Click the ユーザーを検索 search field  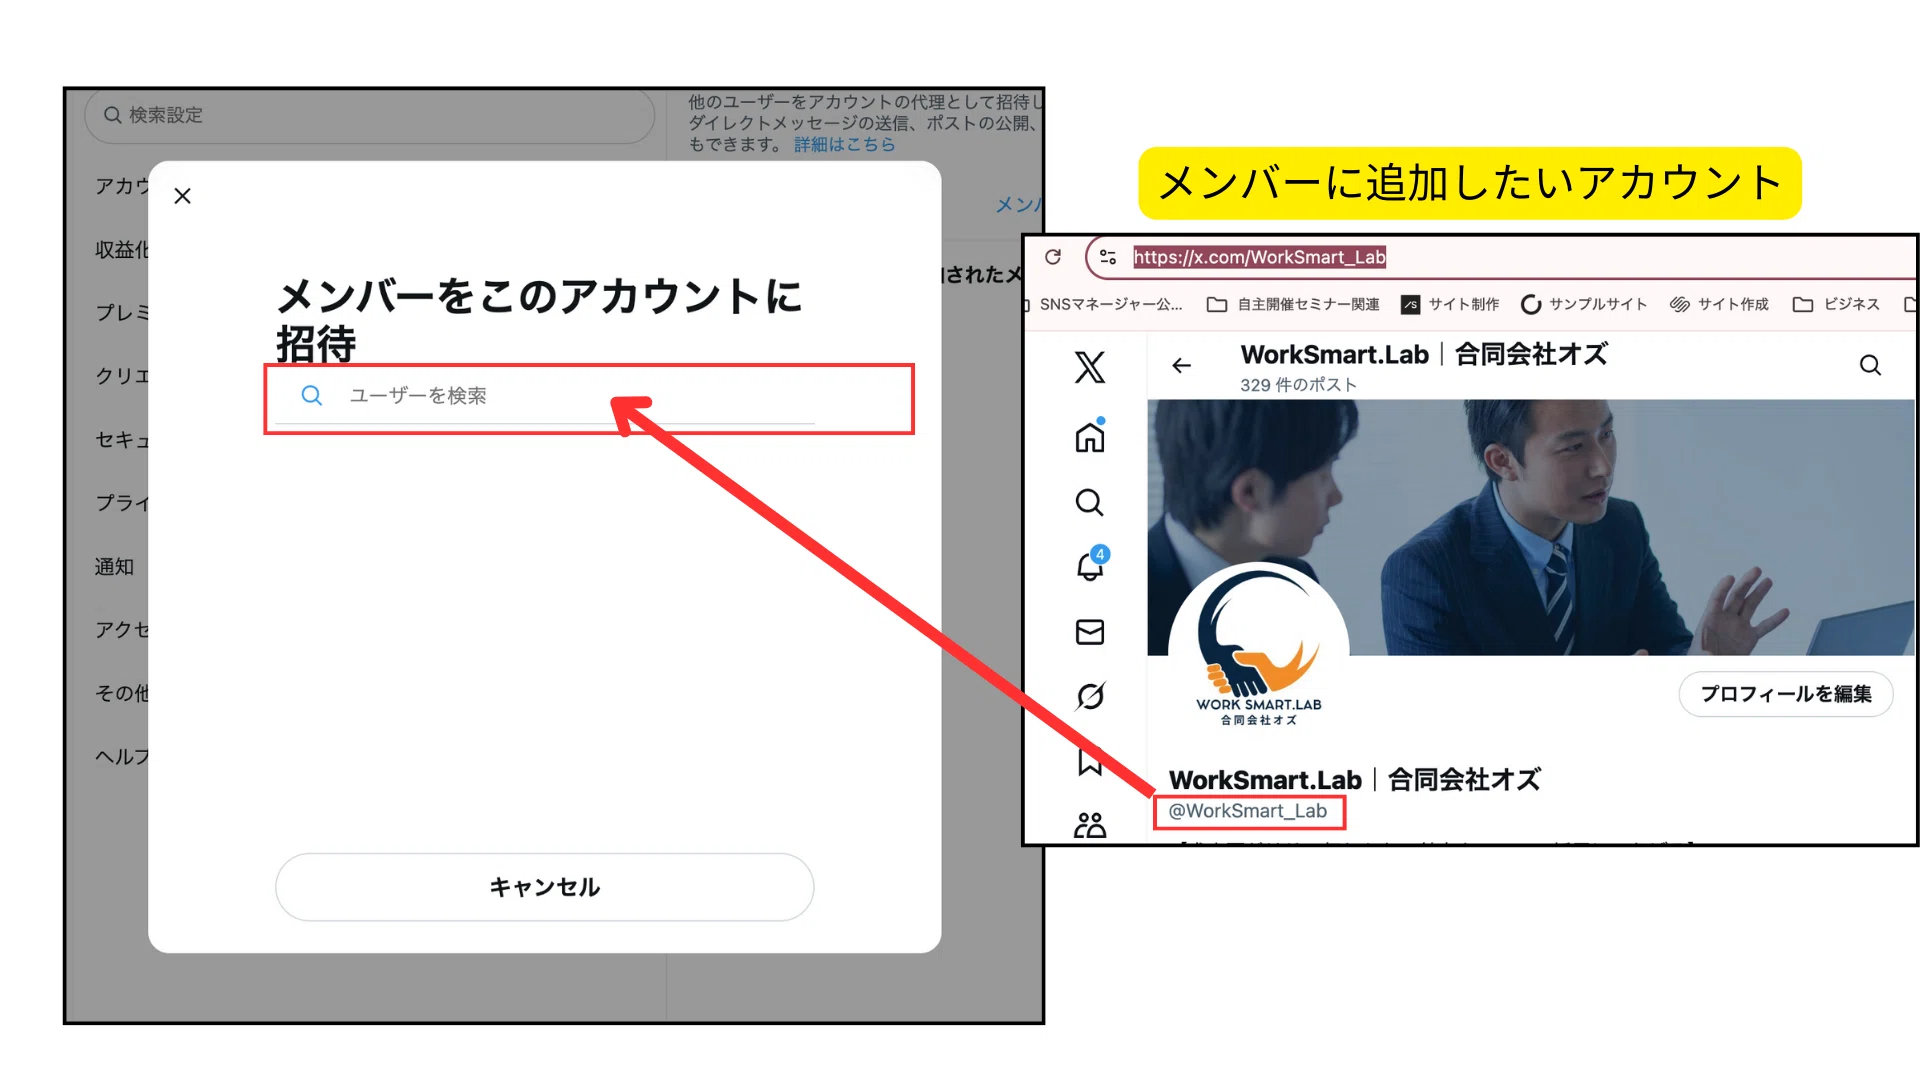(545, 396)
